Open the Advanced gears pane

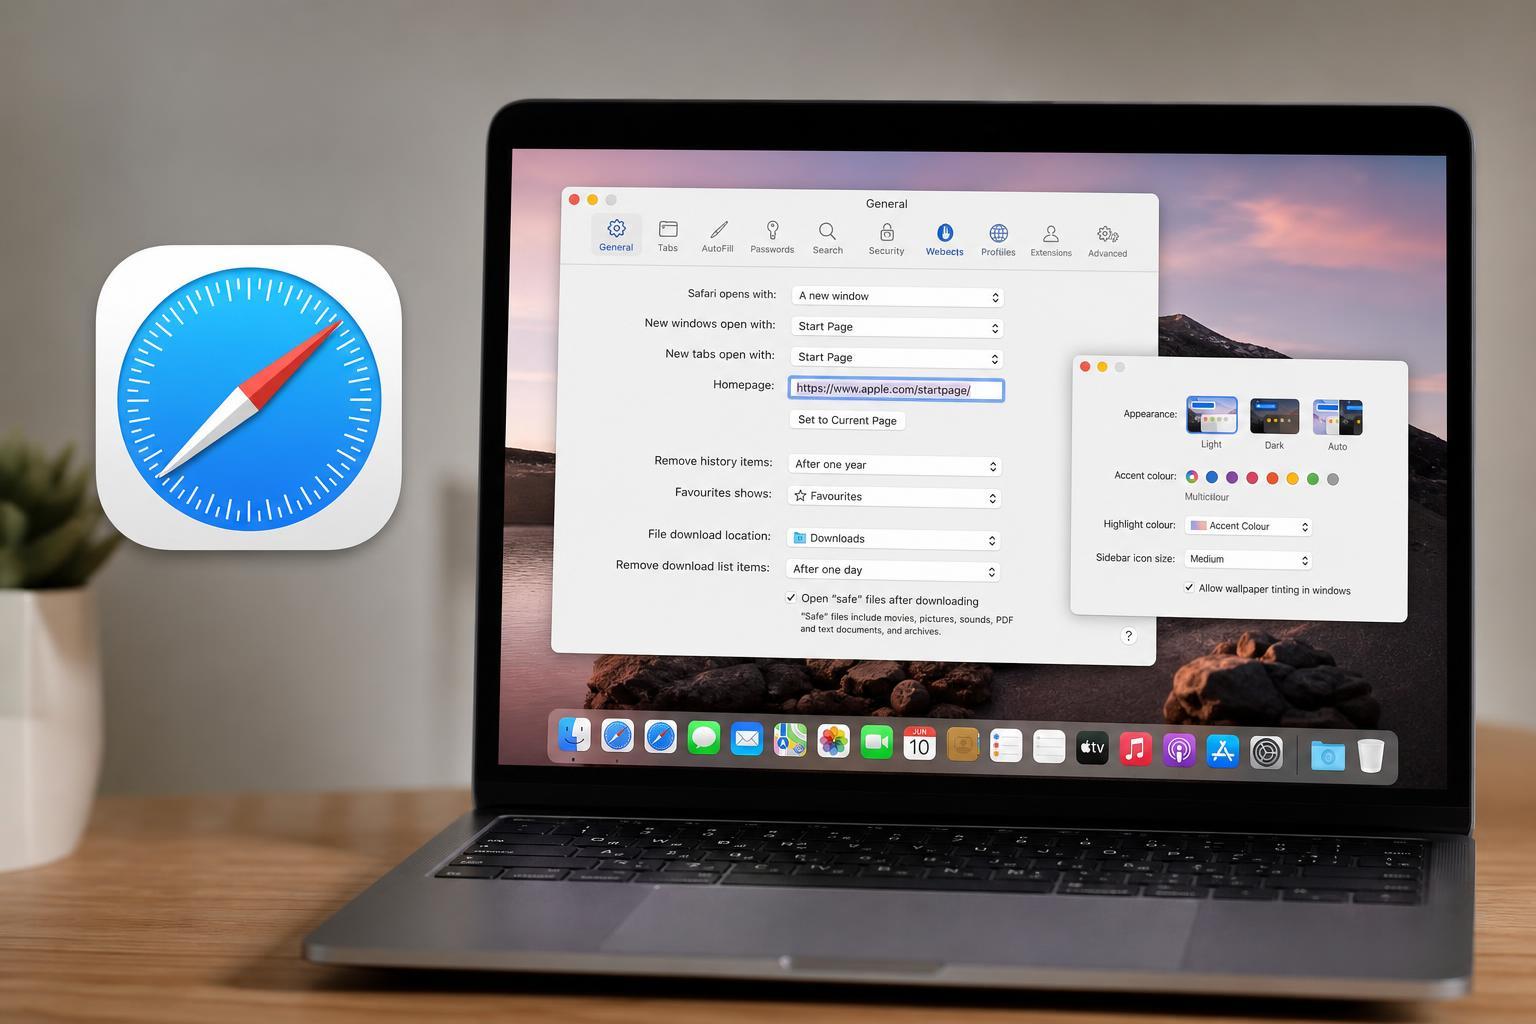click(x=1107, y=242)
